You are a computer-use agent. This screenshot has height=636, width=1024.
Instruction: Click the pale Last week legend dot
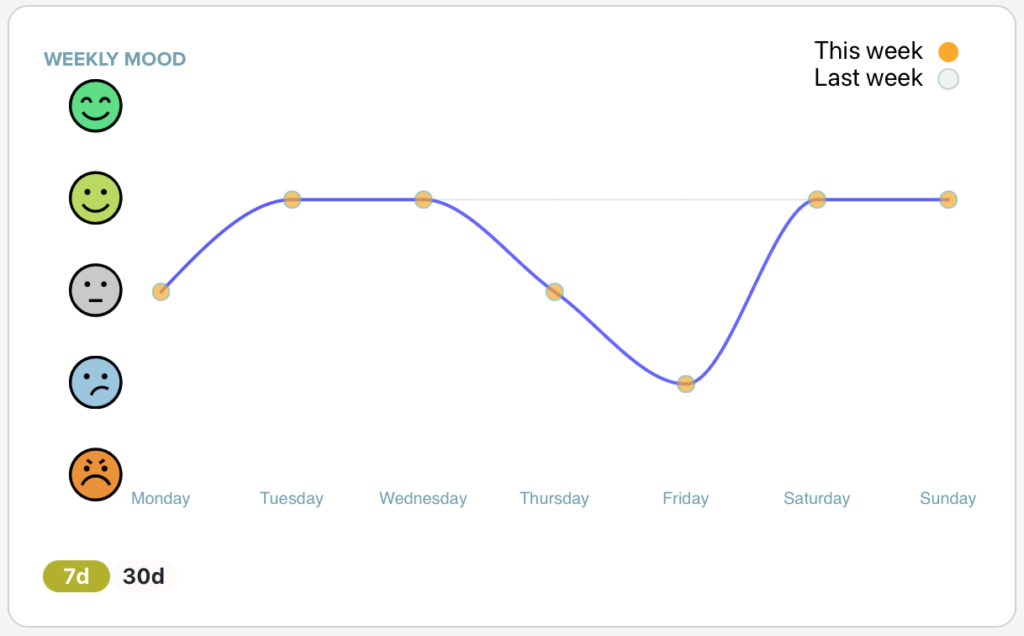(948, 79)
